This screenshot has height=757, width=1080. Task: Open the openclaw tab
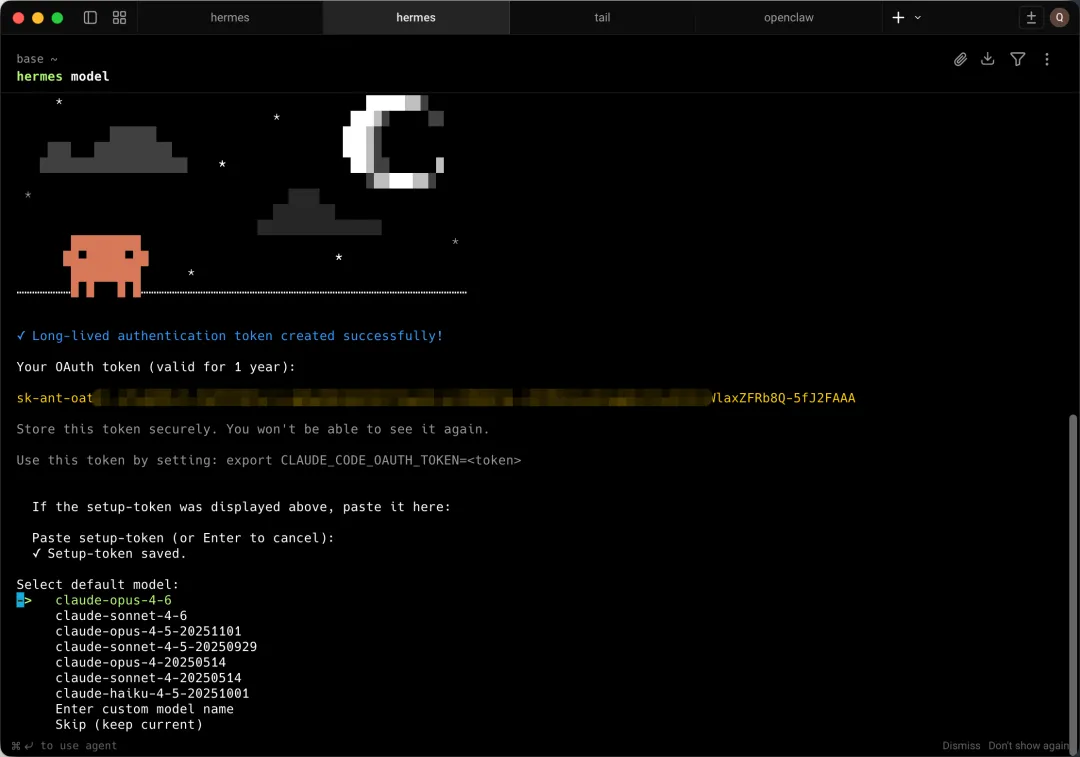click(x=789, y=17)
